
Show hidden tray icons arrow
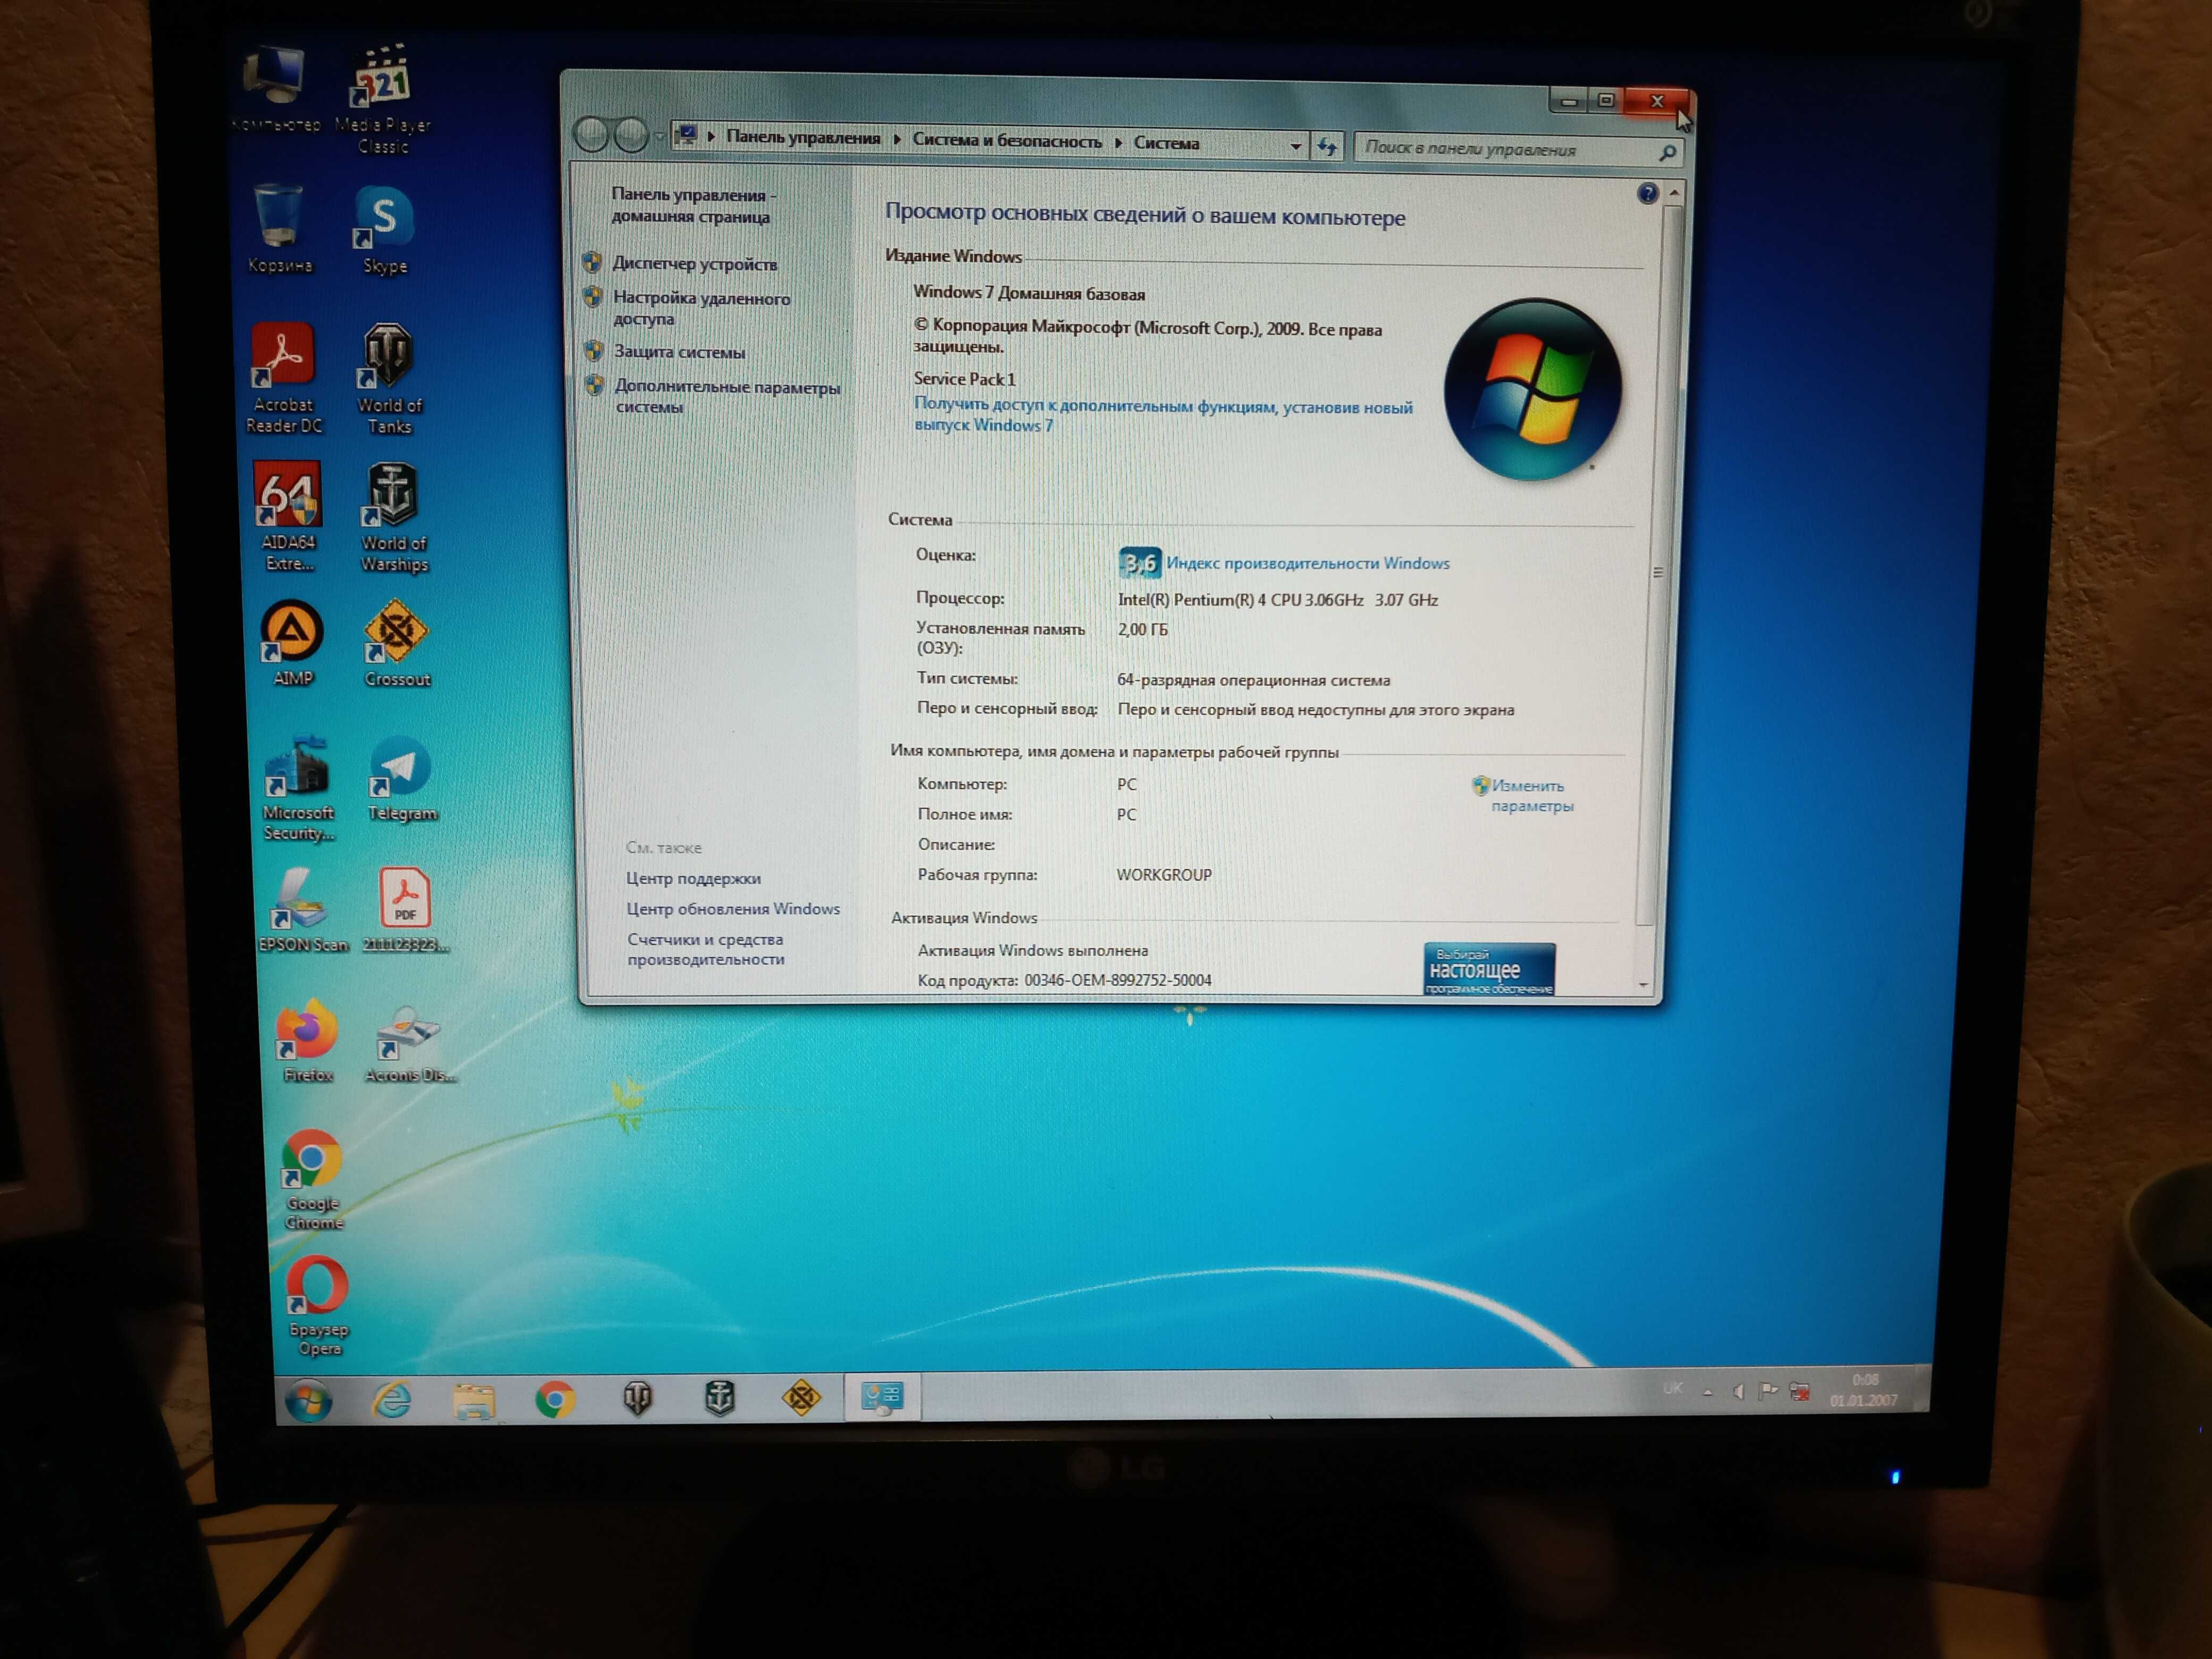pos(1707,1391)
